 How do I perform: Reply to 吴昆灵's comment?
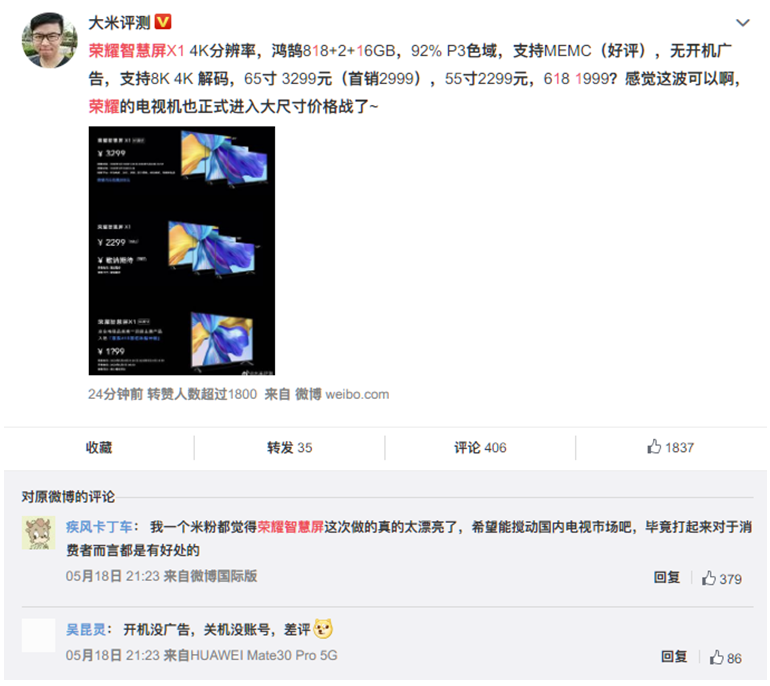pyautogui.click(x=674, y=657)
